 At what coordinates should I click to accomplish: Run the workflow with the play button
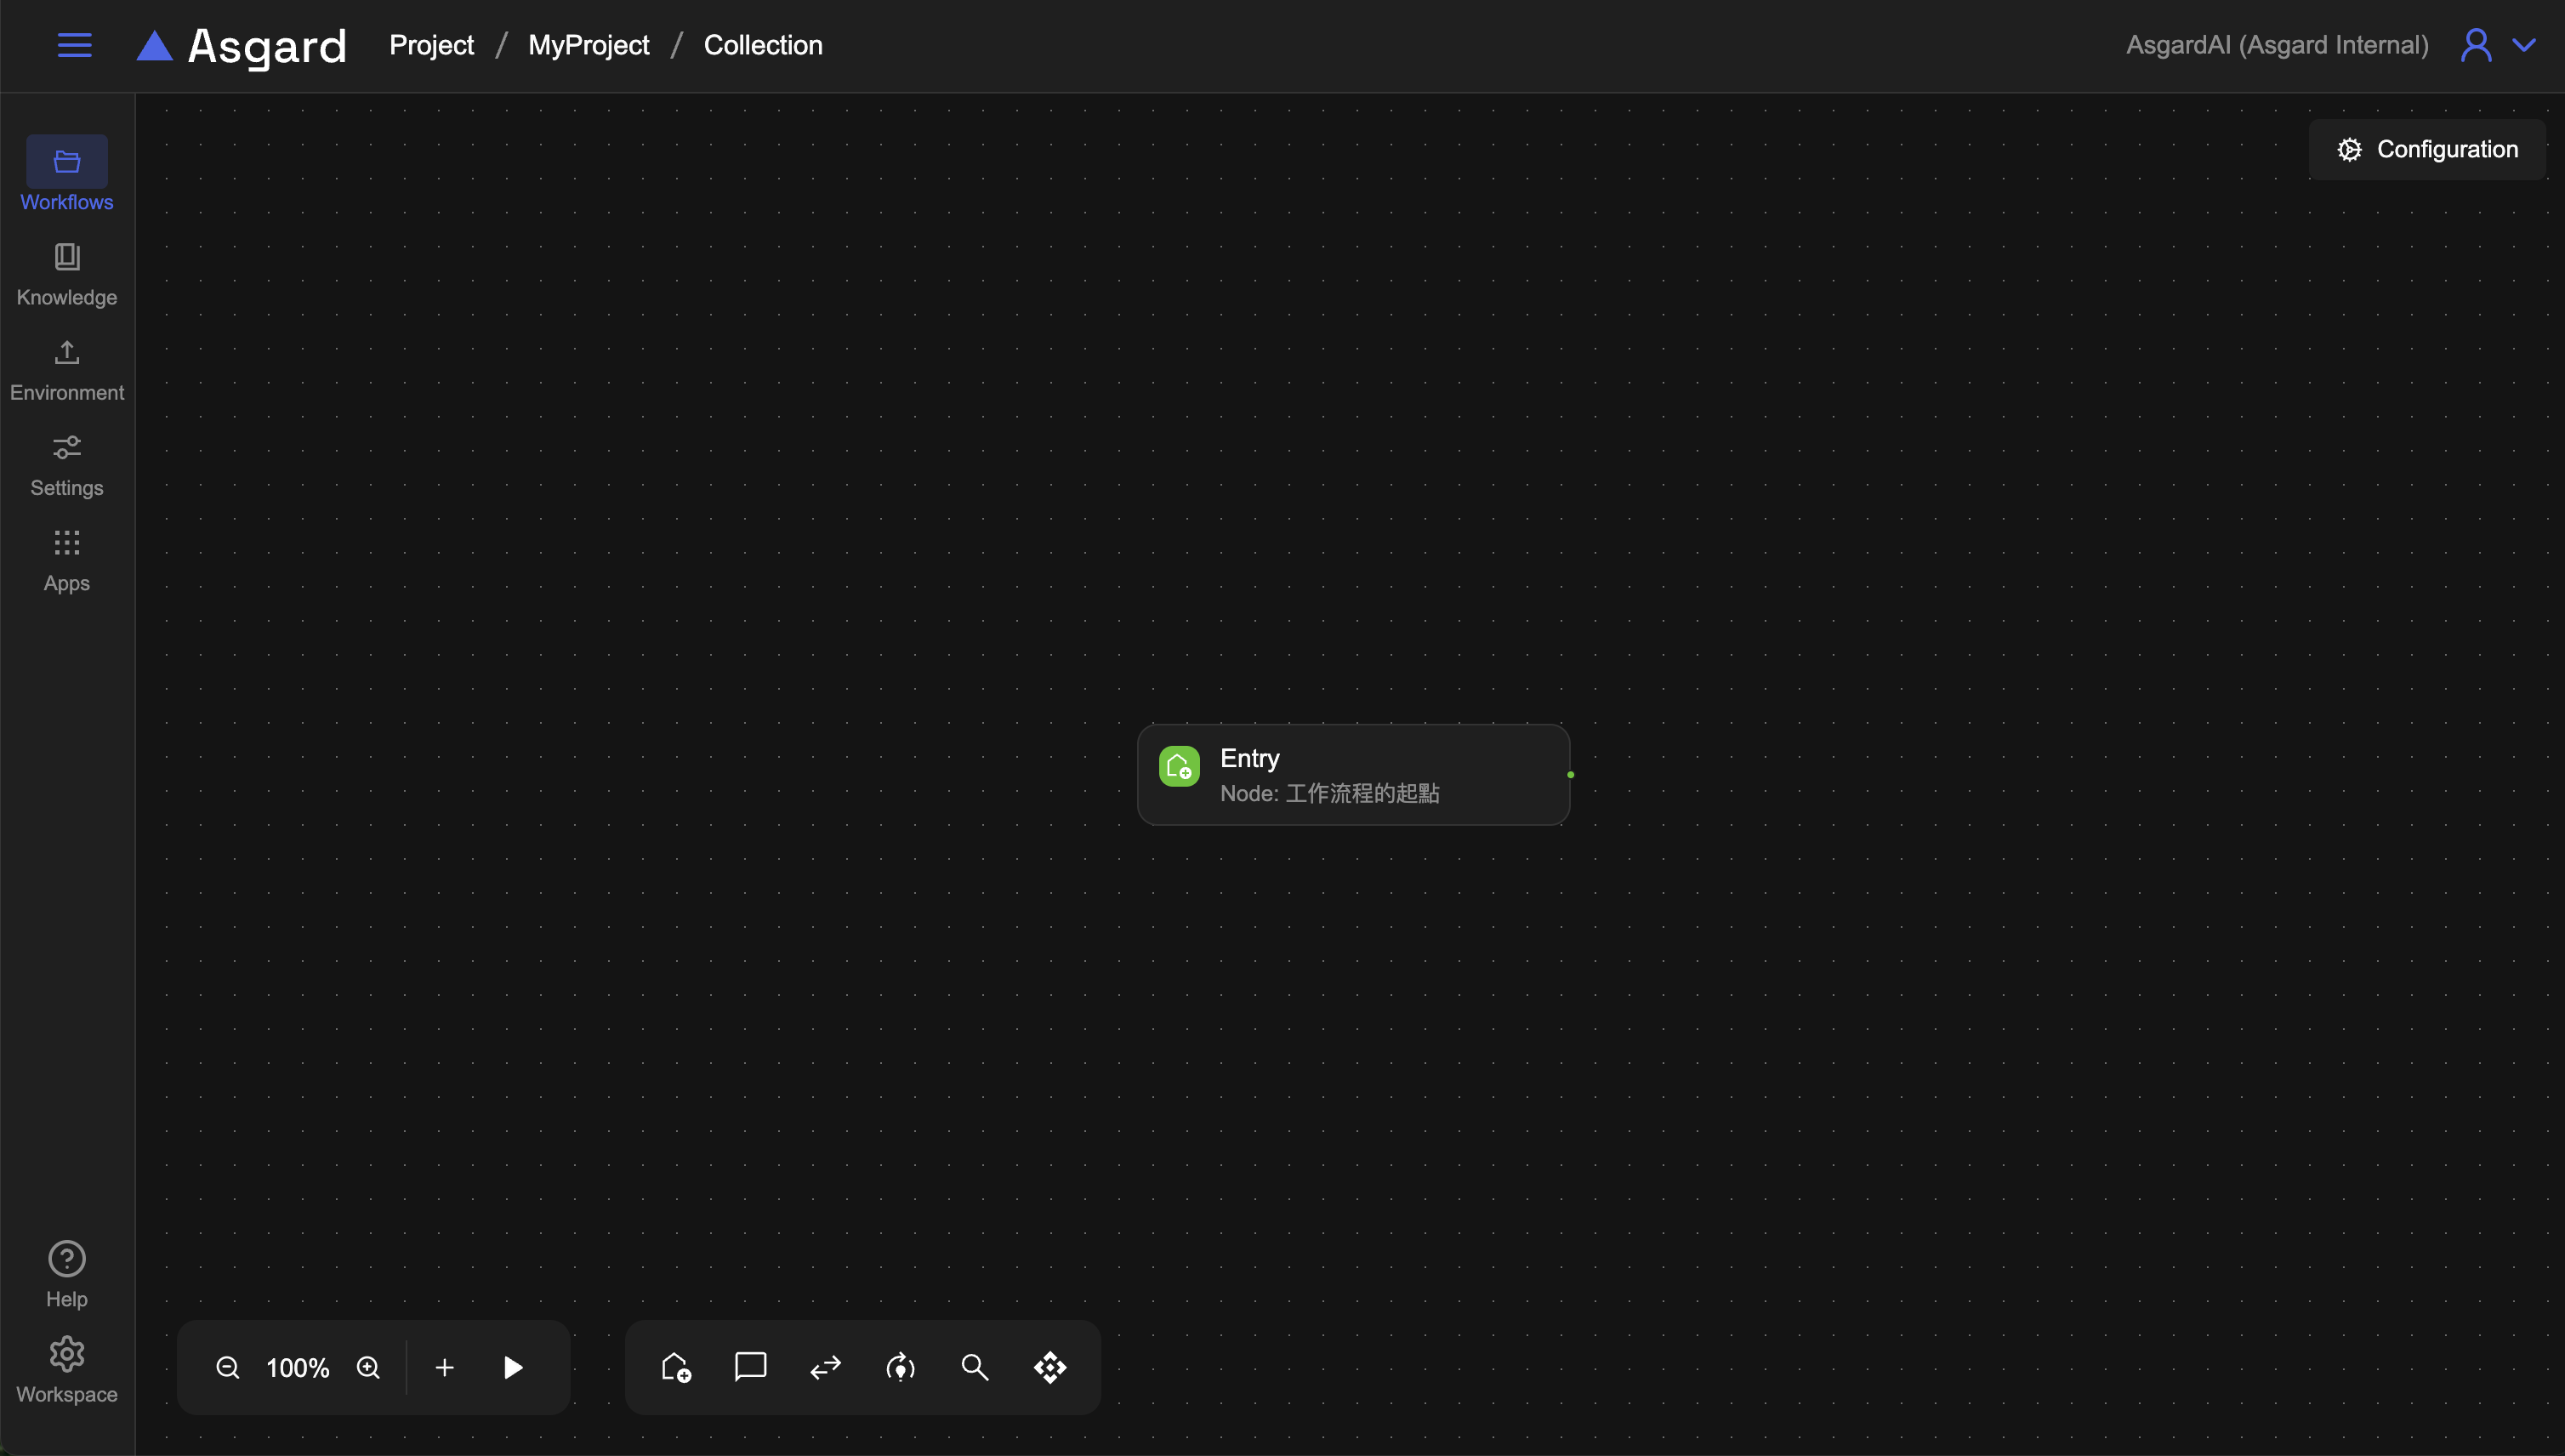[513, 1367]
